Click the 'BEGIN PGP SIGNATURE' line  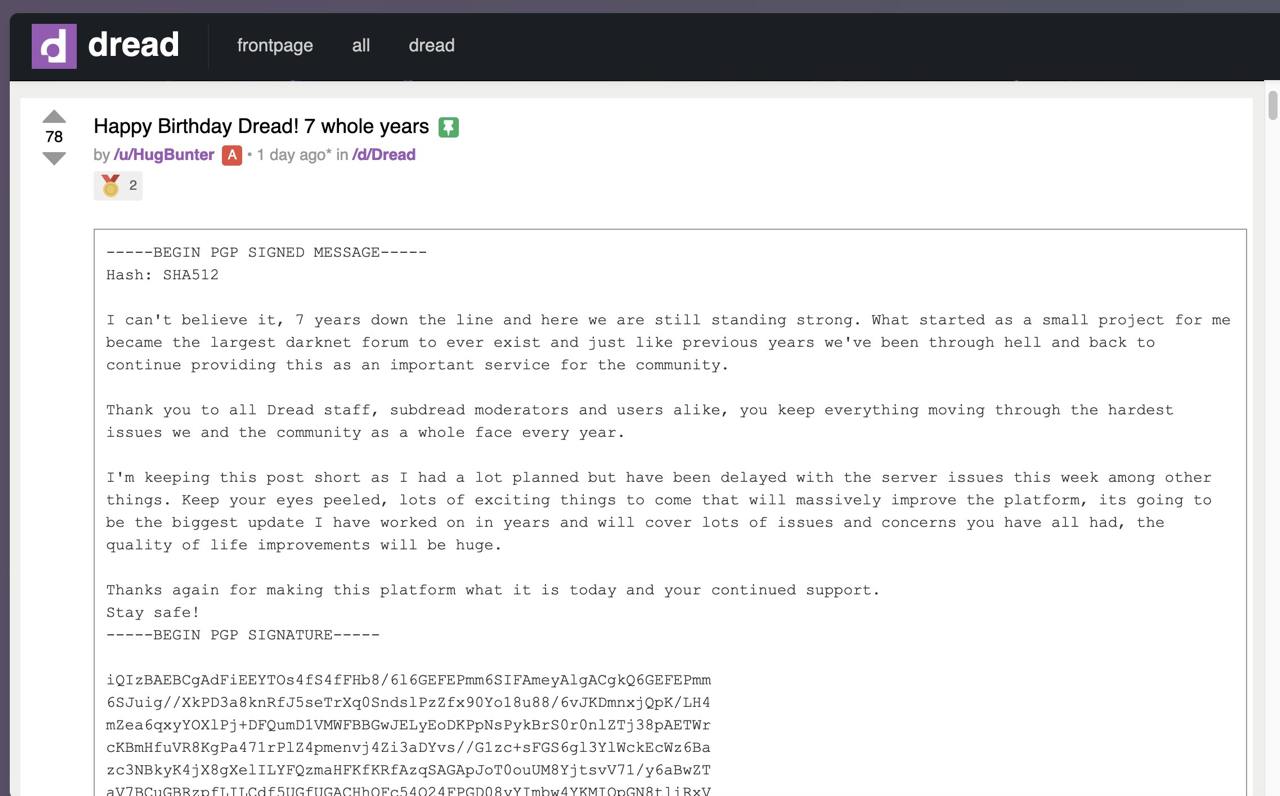coord(243,635)
